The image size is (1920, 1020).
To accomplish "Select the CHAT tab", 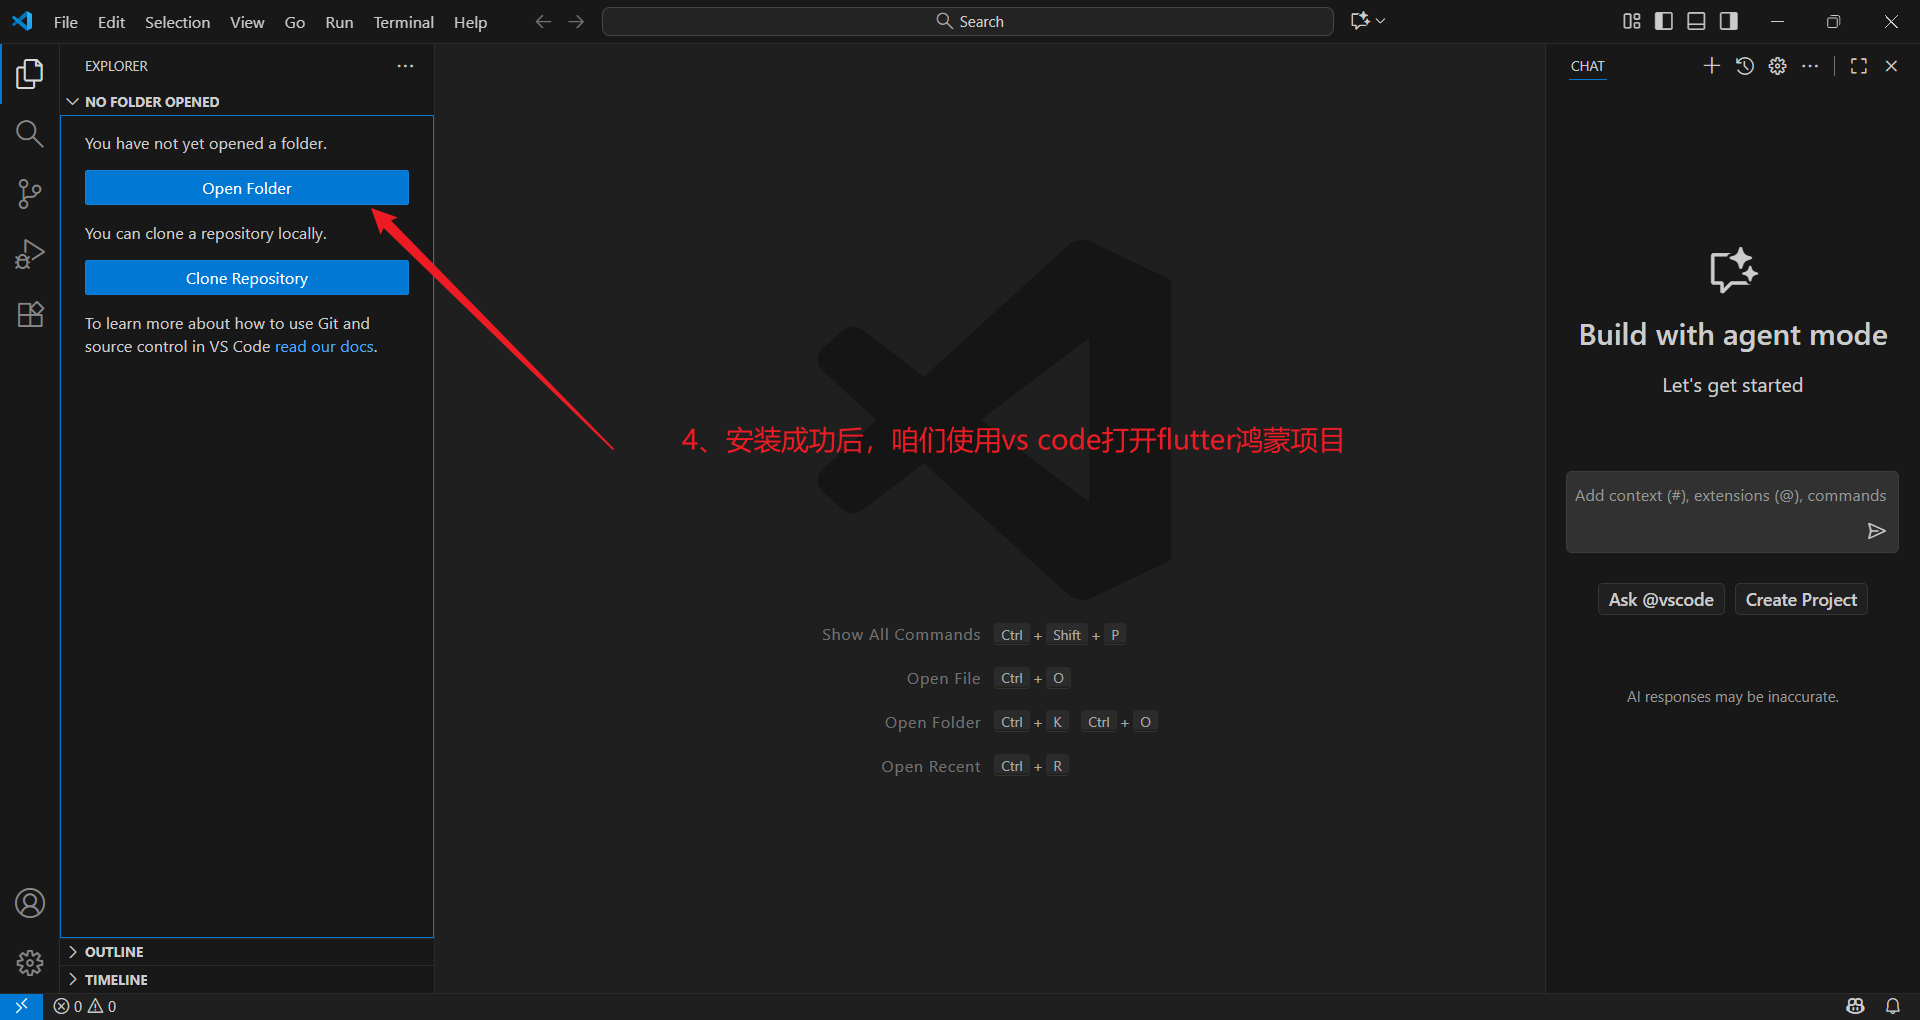I will 1587,66.
